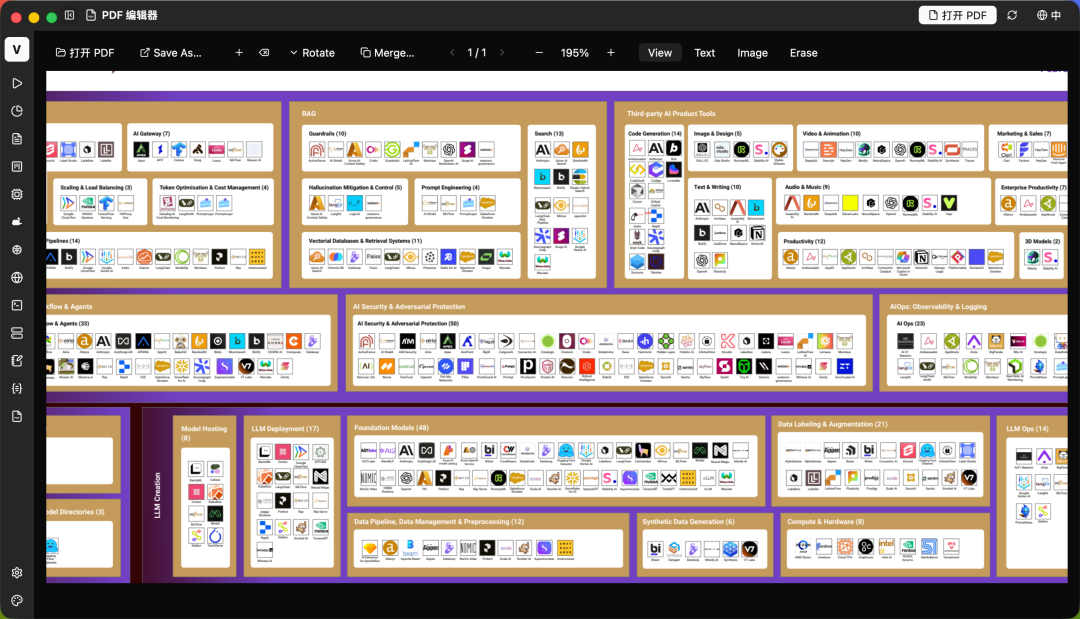Click the plus add page icon
Screen dimensions: 1080x619
point(239,52)
